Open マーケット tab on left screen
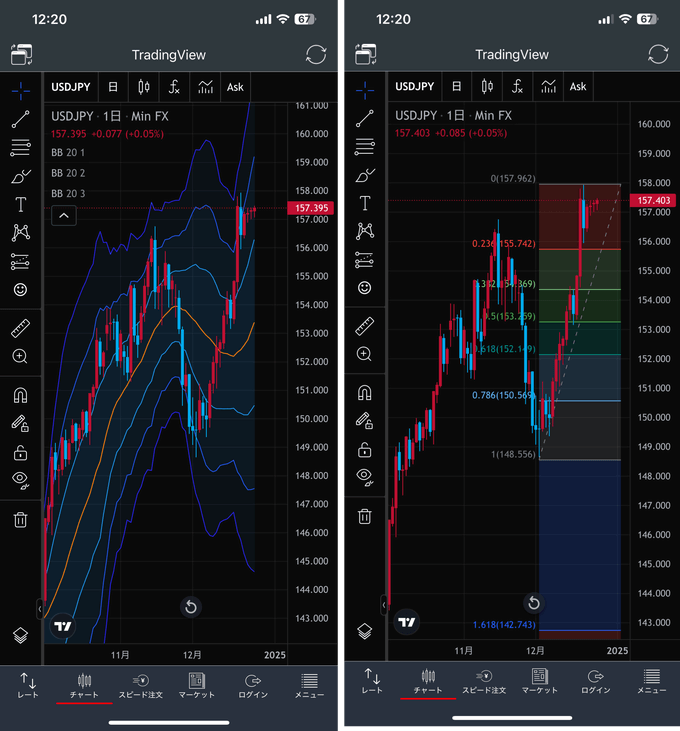680x731 pixels. click(197, 686)
